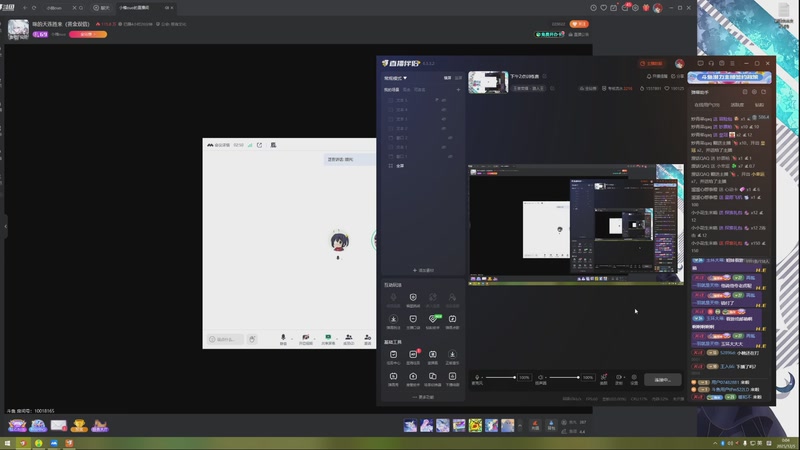Click green signal strength icon in meeting window
The width and height of the screenshot is (800, 450).
(x=250, y=145)
